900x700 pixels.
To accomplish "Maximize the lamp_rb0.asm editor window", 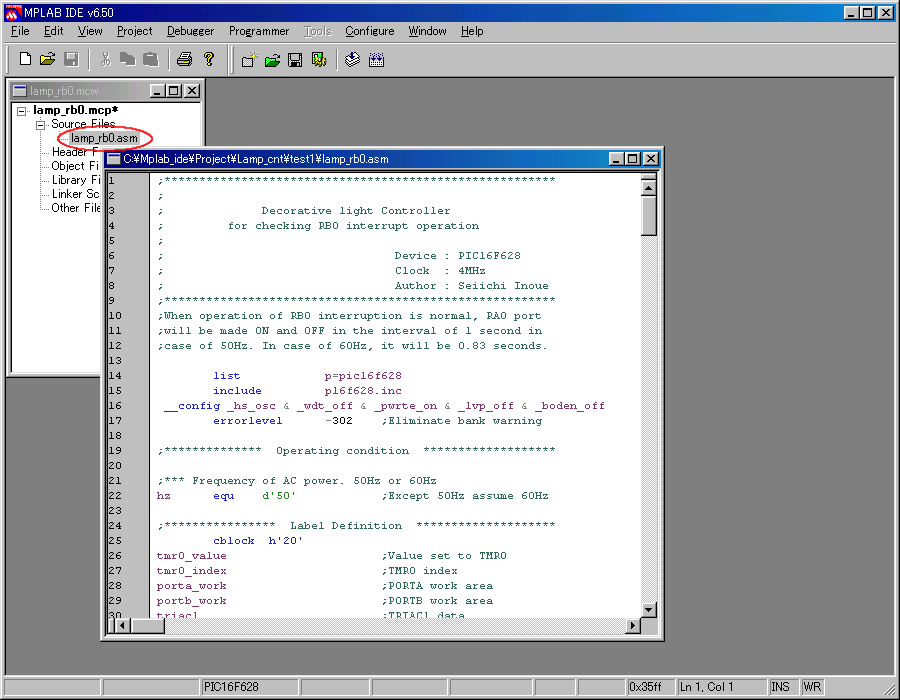I will coord(632,159).
